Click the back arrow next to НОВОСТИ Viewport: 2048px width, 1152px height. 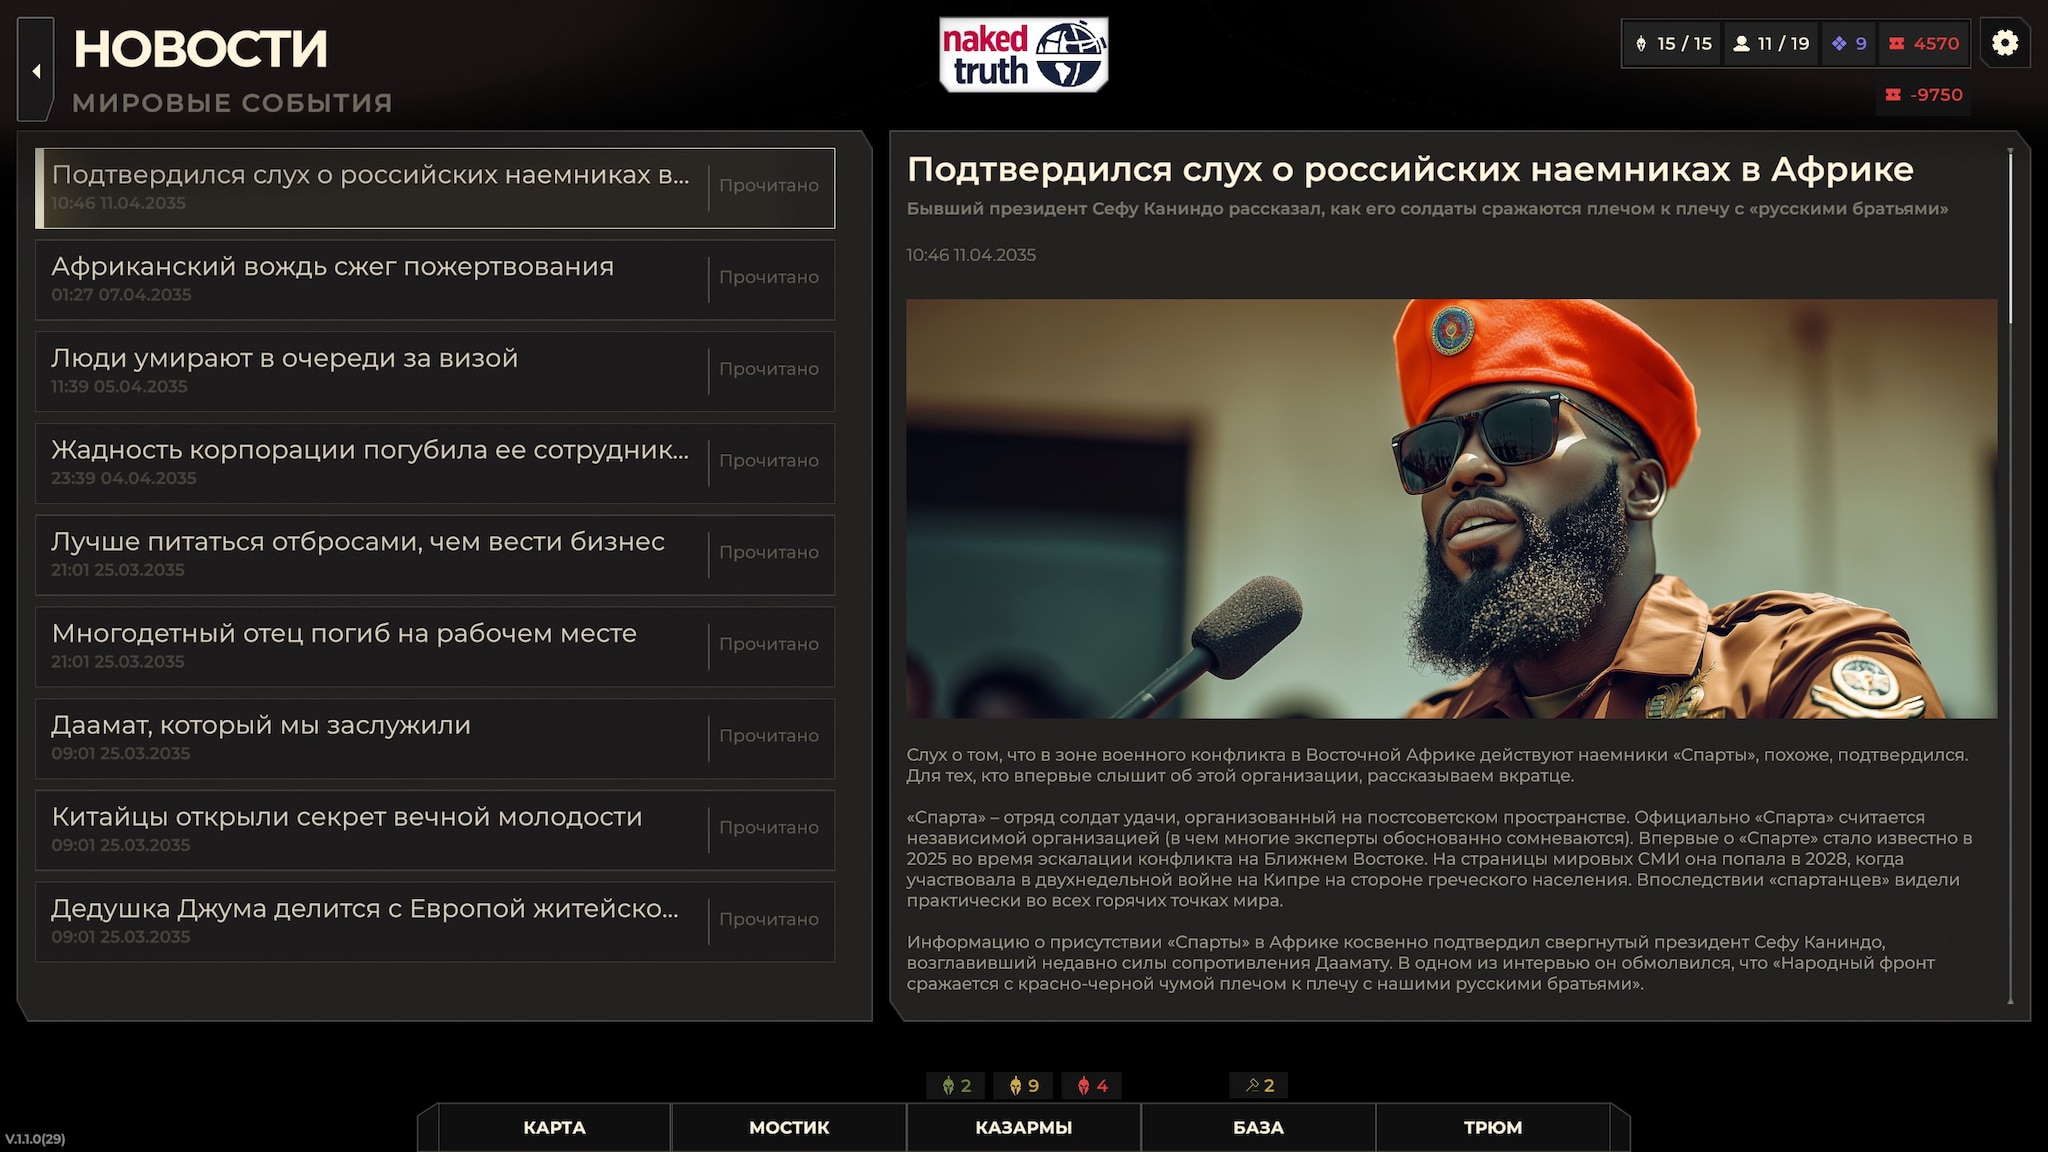coord(36,71)
